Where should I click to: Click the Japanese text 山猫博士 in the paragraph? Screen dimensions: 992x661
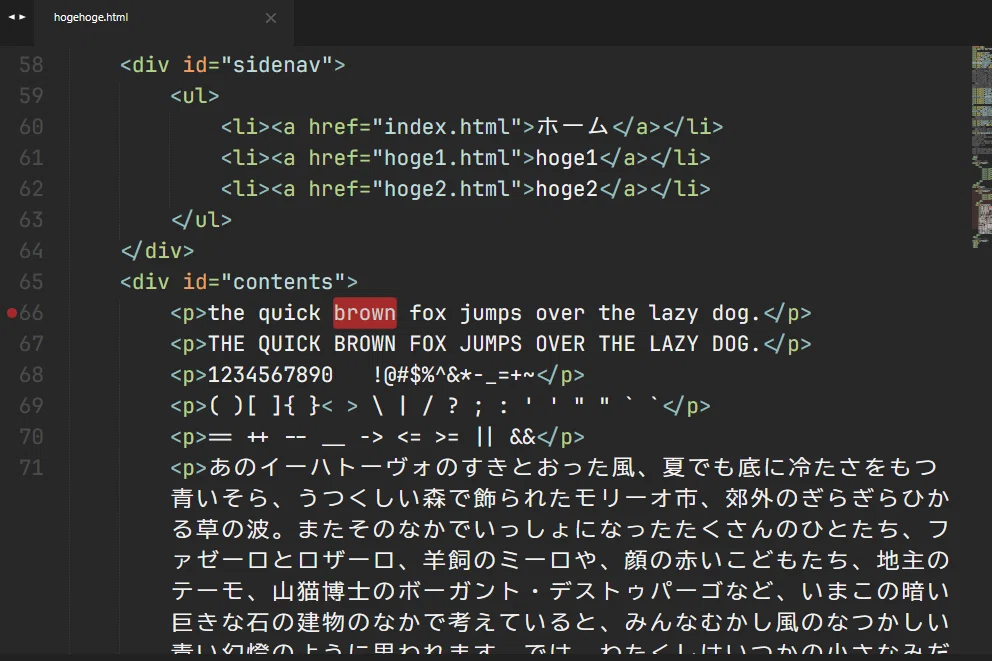(321, 591)
